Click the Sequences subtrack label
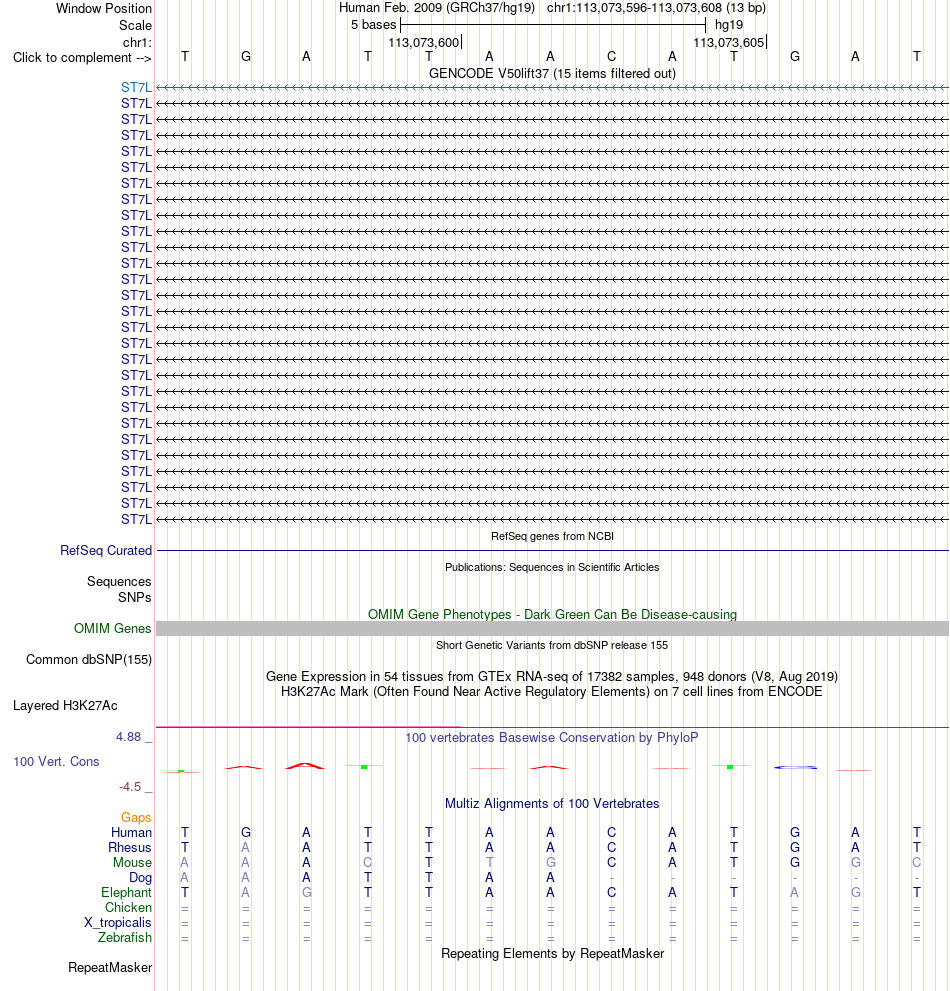 (x=119, y=581)
